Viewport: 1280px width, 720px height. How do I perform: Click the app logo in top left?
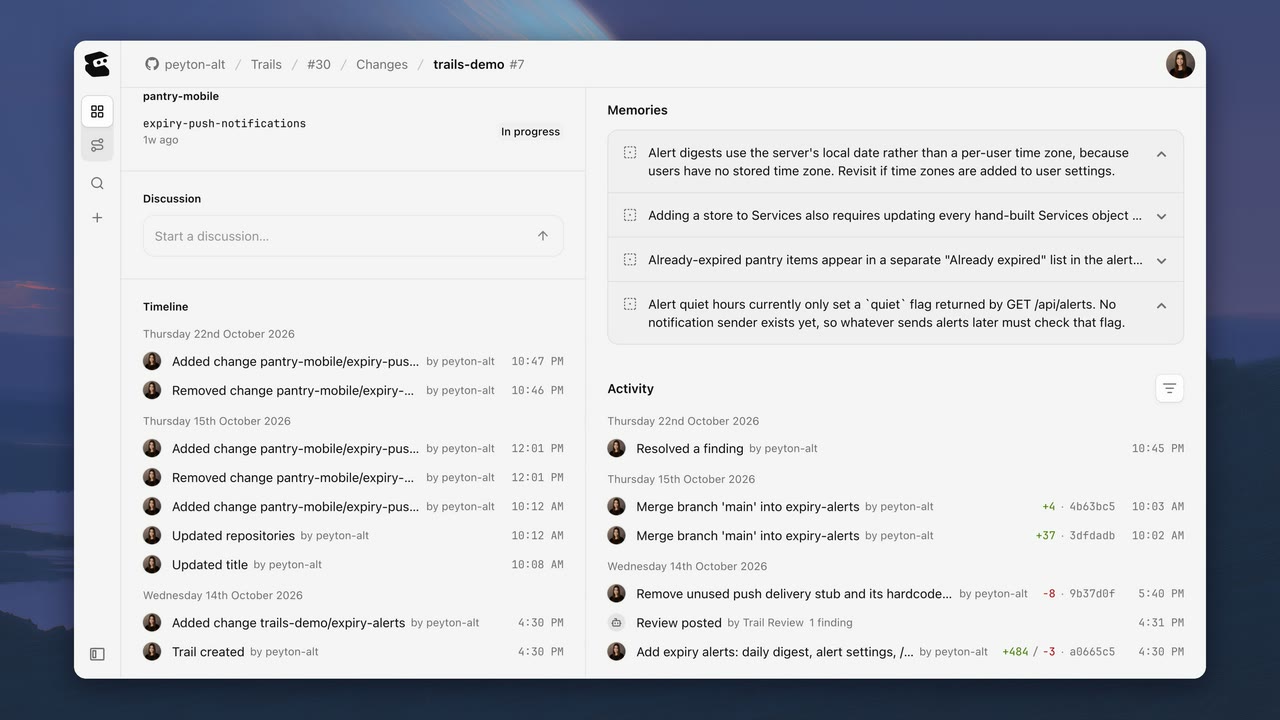coord(97,64)
